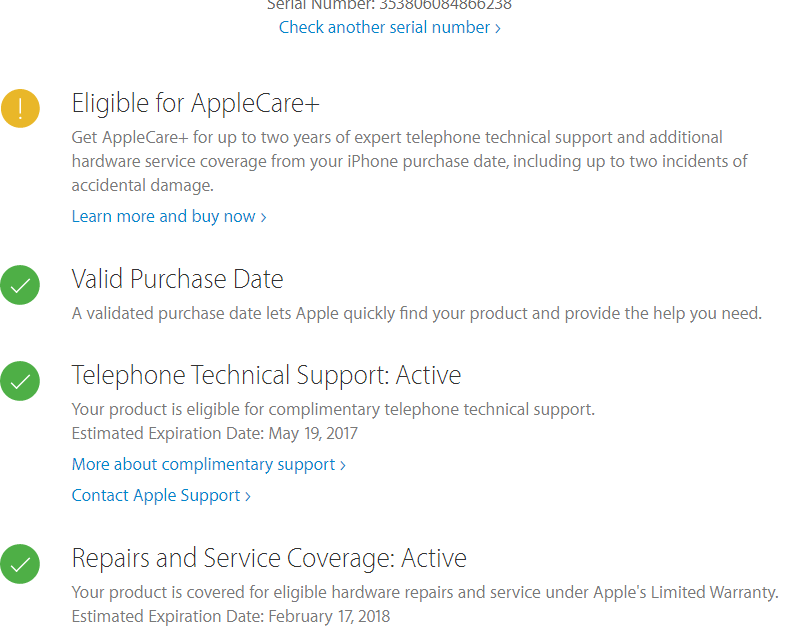
Task: Click the Telephone Technical Support: Active heading
Action: [x=266, y=375]
